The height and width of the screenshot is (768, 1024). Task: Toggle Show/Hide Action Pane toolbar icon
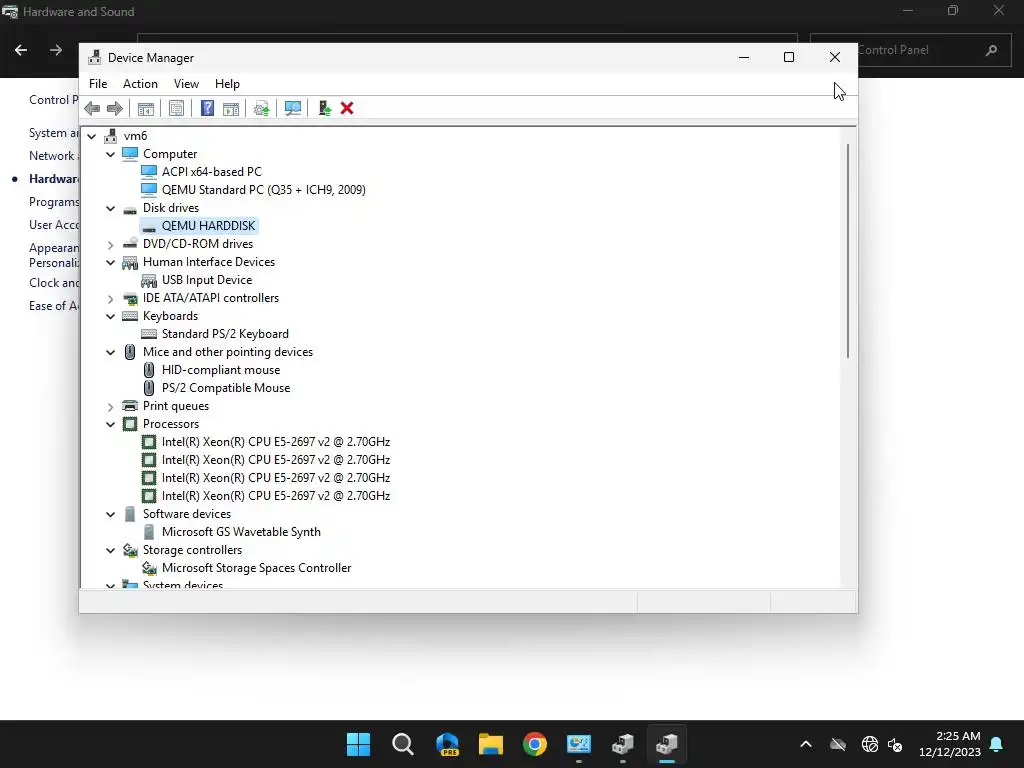point(231,108)
